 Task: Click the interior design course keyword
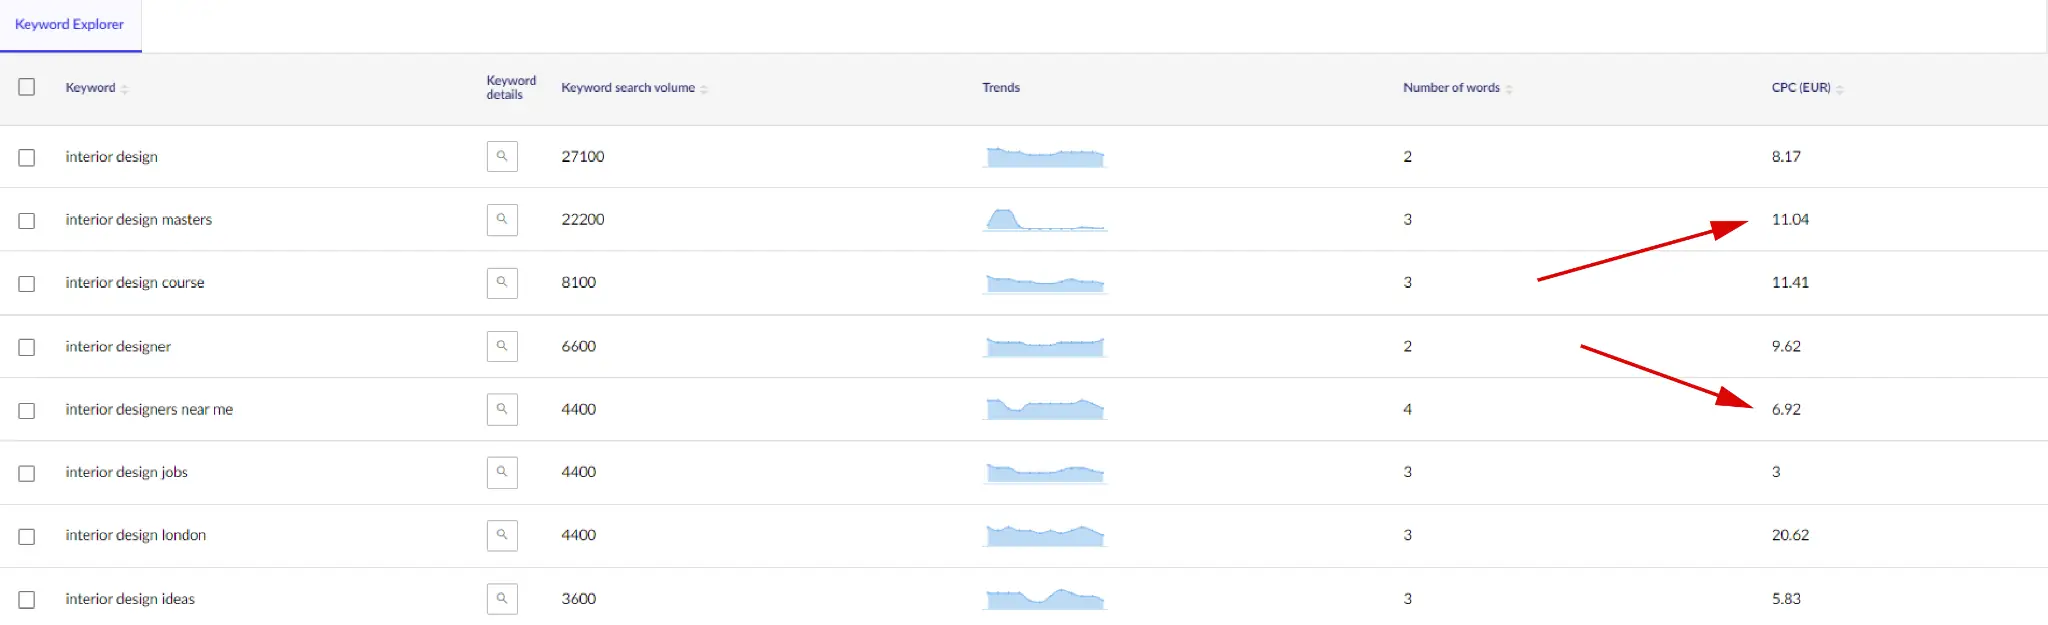click(135, 283)
